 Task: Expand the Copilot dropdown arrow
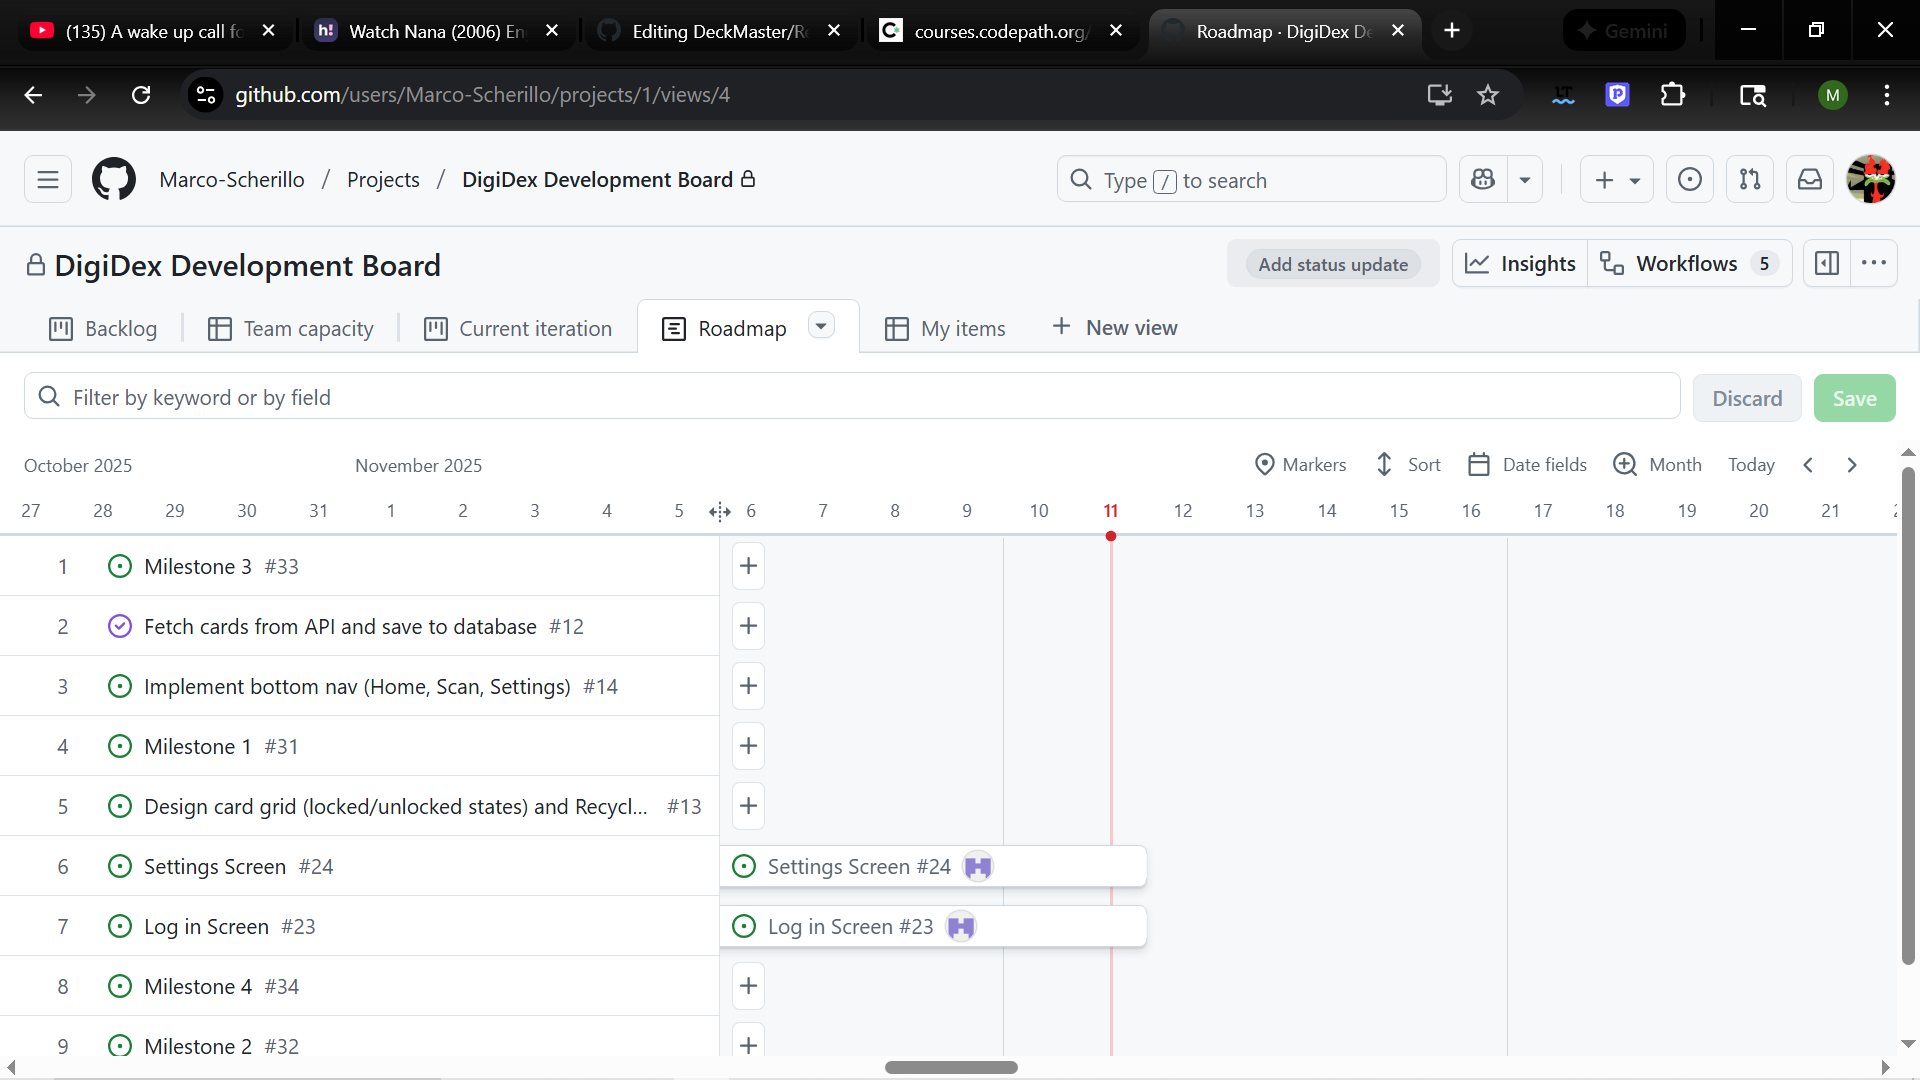1525,180
